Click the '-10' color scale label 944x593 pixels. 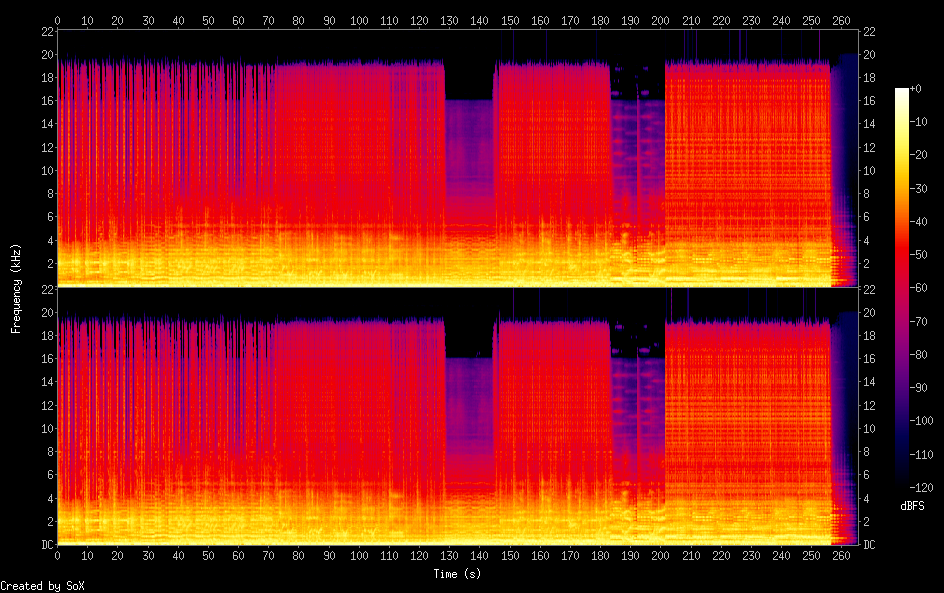919,122
